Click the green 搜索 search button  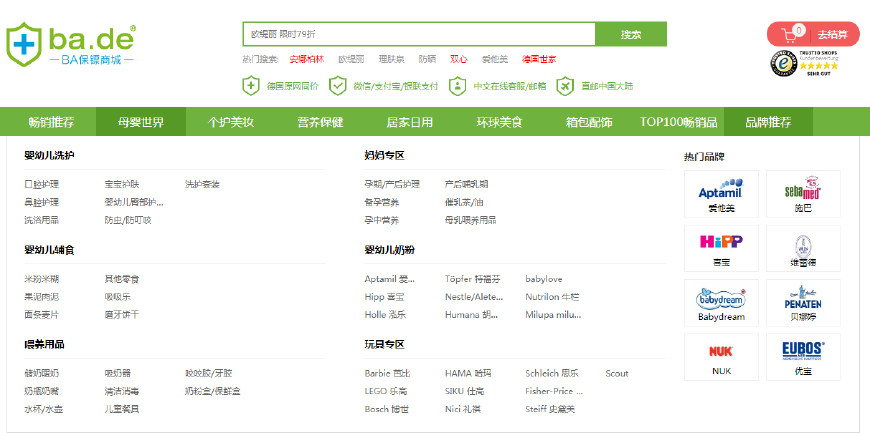[631, 34]
